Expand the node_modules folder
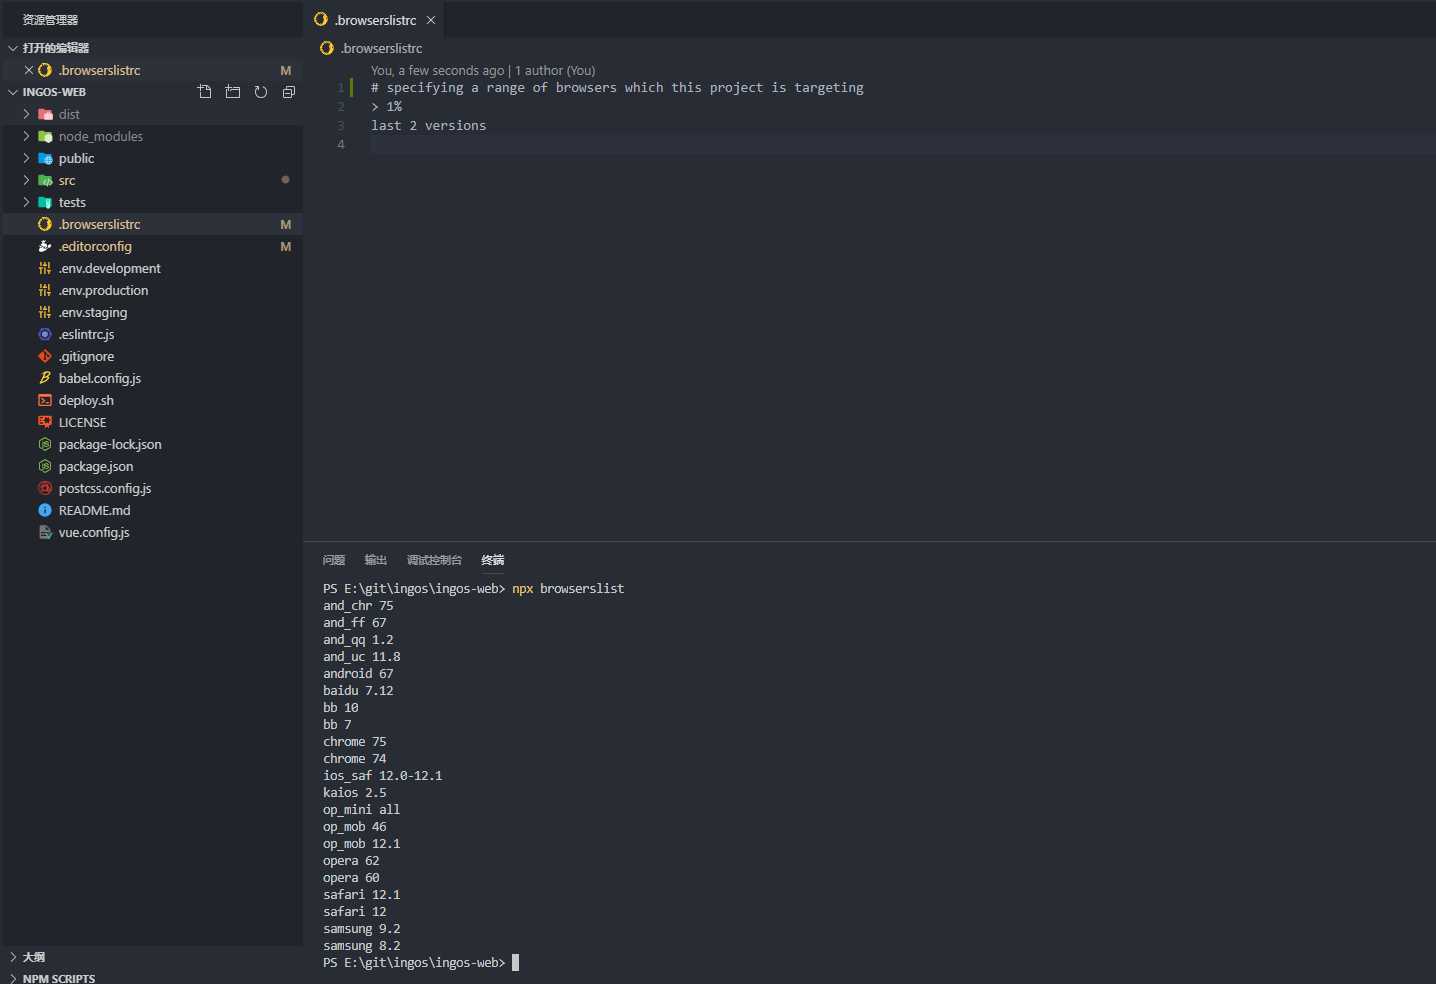 click(x=100, y=136)
